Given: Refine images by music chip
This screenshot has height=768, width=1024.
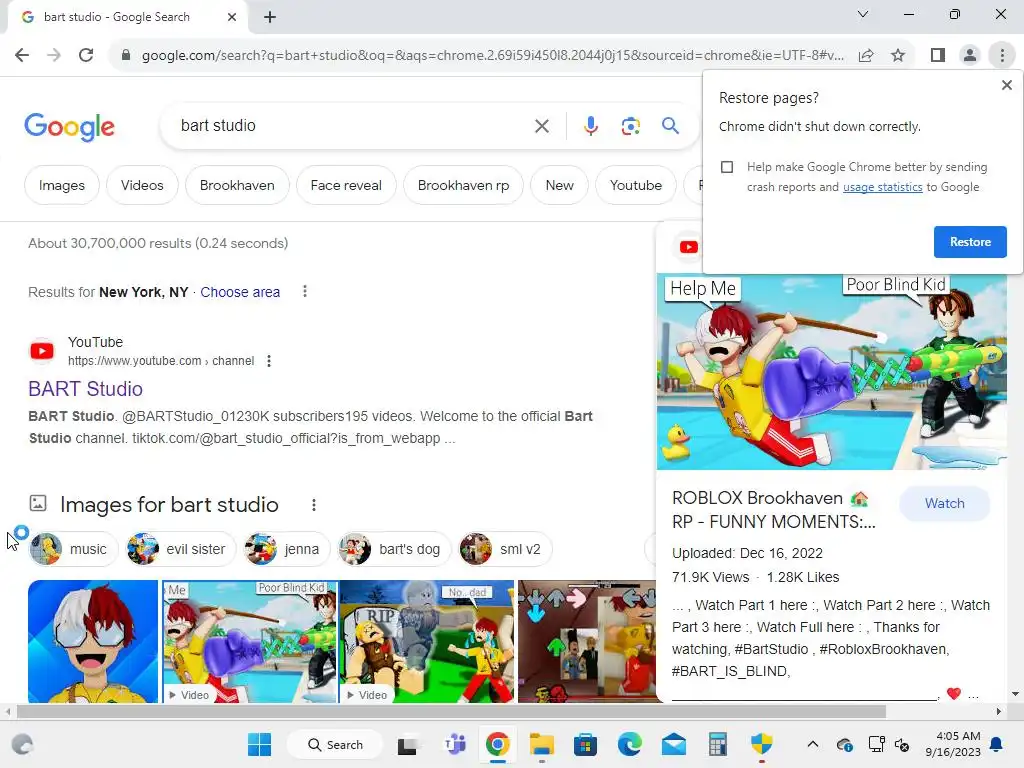Looking at the screenshot, I should [72, 549].
